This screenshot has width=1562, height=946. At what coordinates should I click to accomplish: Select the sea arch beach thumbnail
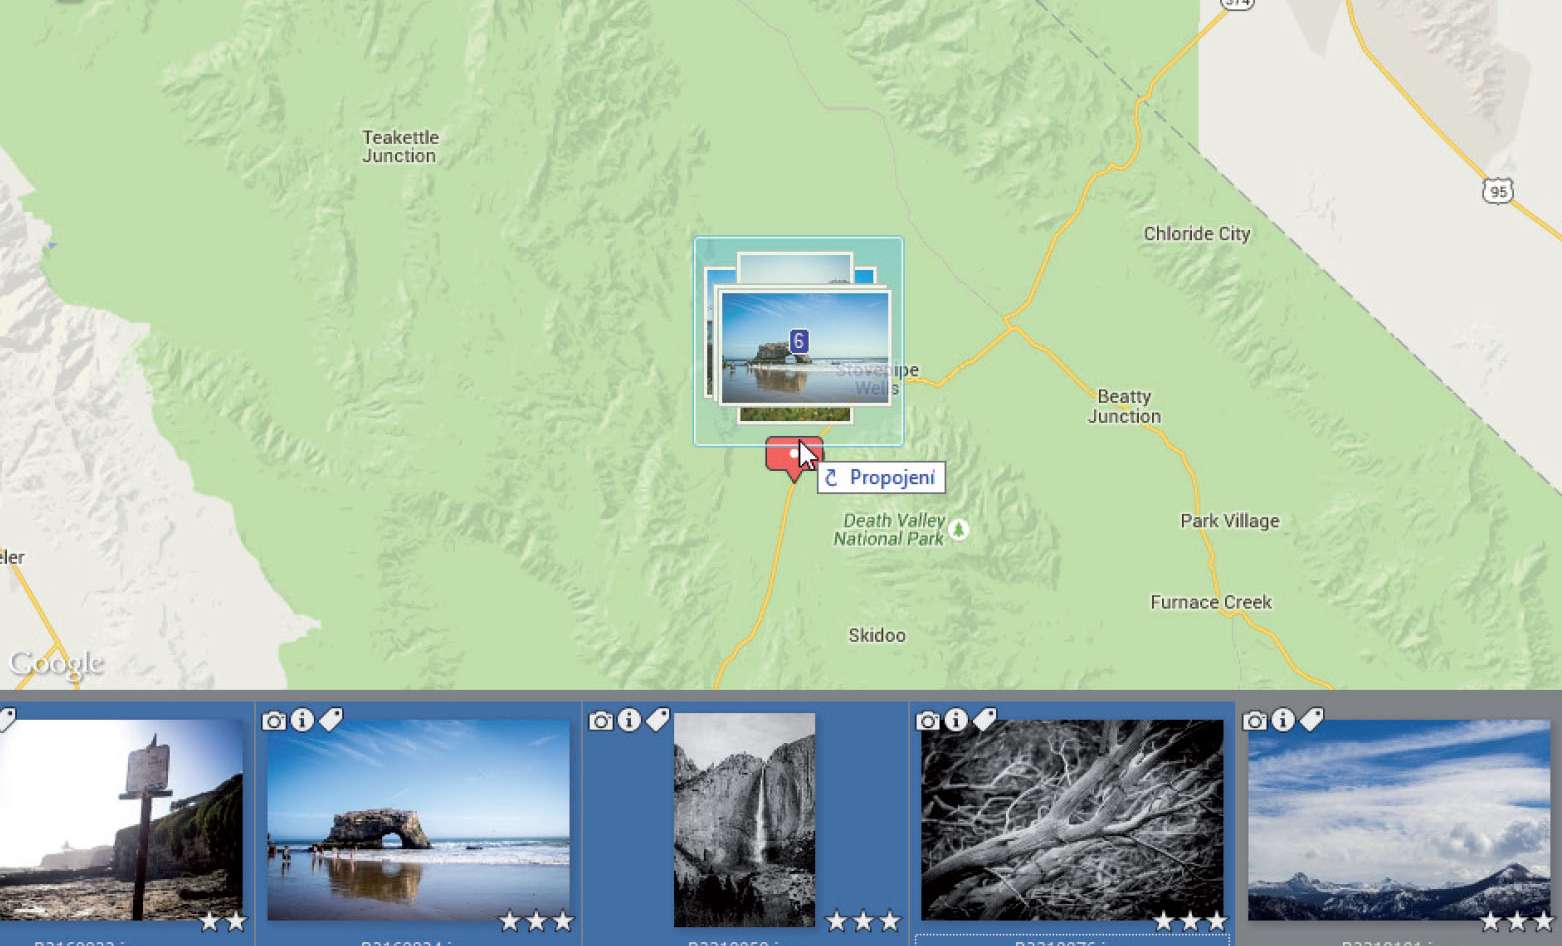(x=418, y=820)
